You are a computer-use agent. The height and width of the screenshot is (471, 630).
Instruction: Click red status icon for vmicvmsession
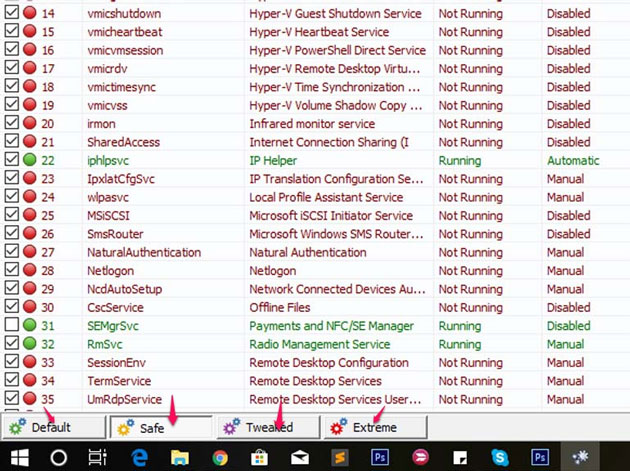(x=29, y=49)
